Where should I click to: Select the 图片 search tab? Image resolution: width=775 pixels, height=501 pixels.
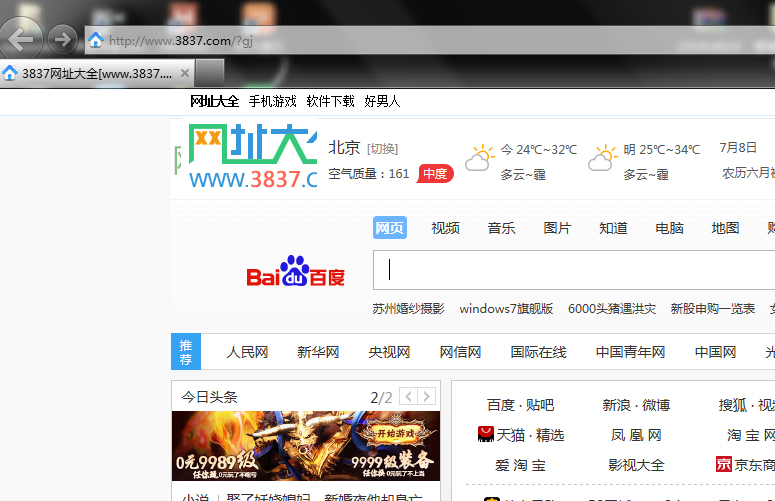tap(558, 228)
